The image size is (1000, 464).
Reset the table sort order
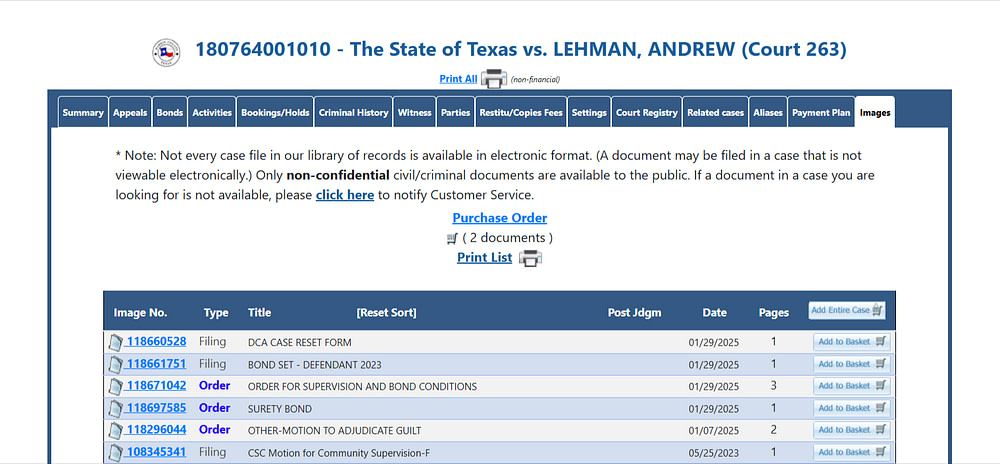pyautogui.click(x=386, y=312)
